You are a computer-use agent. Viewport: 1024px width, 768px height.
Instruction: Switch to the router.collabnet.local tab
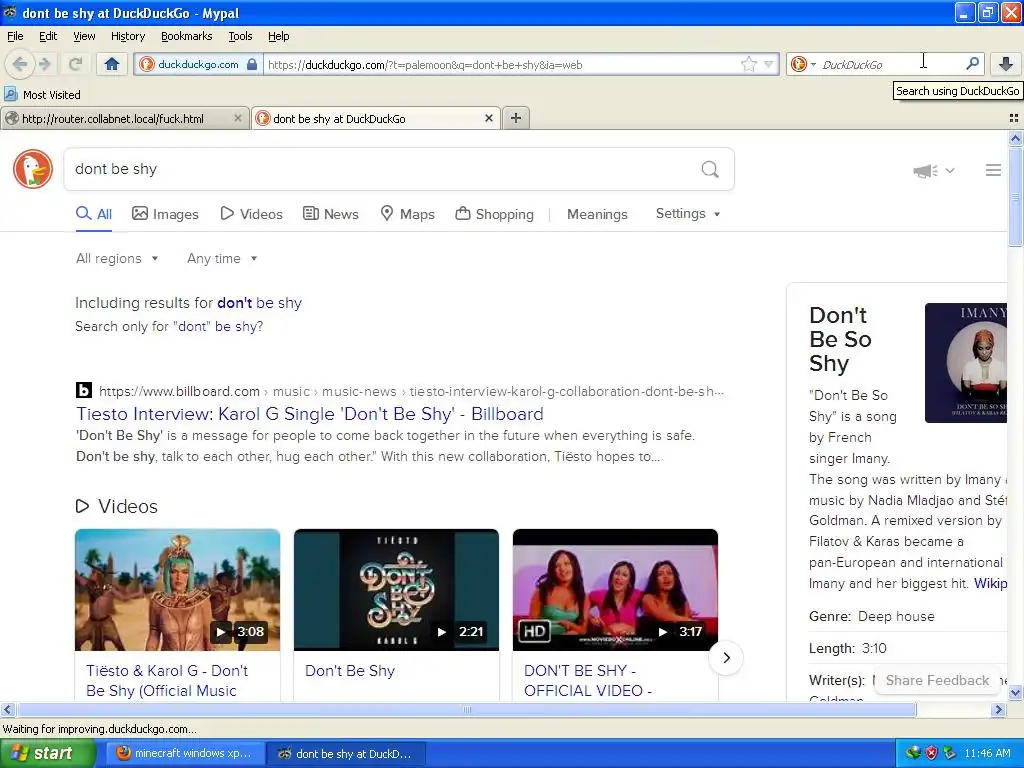(x=124, y=118)
